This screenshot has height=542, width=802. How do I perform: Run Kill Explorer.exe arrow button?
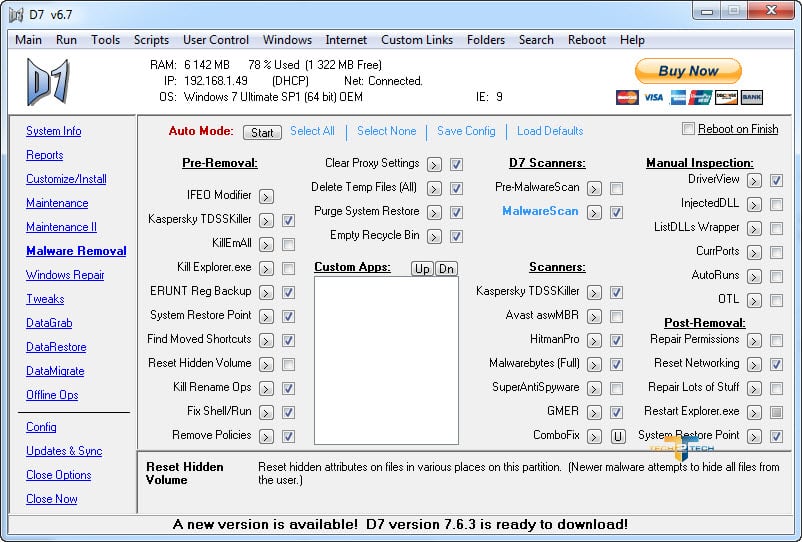(266, 268)
